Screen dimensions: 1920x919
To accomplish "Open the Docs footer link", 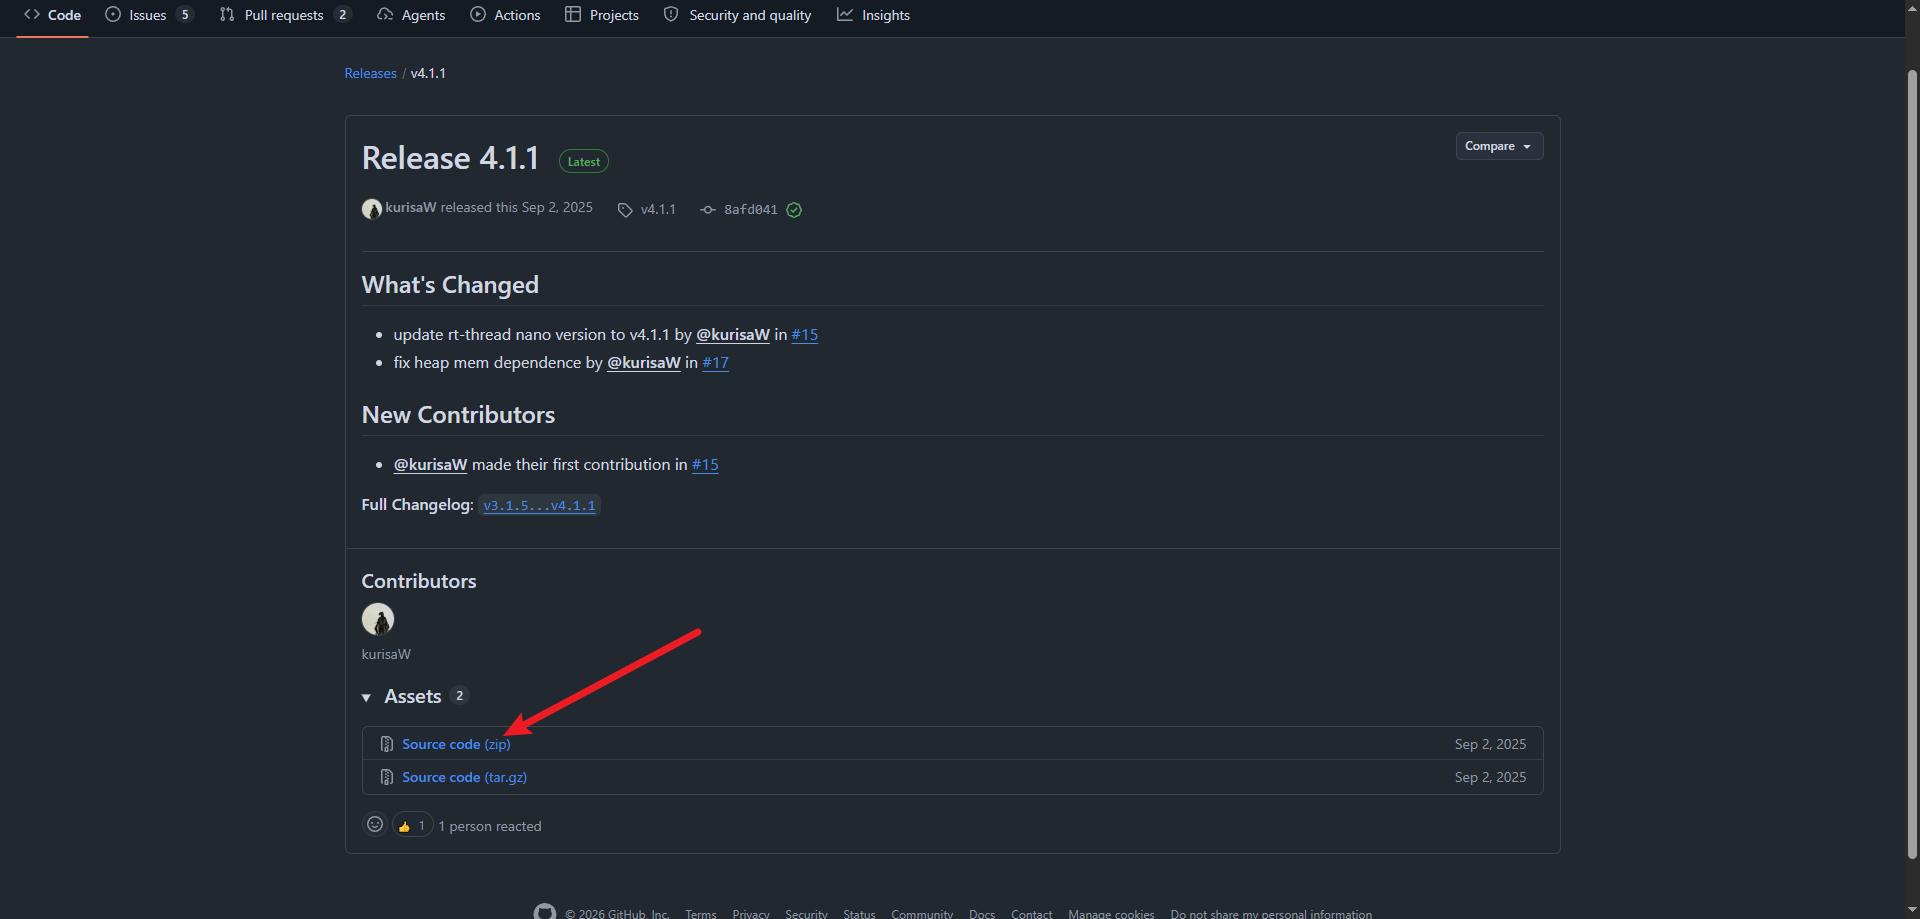I will 982,914.
